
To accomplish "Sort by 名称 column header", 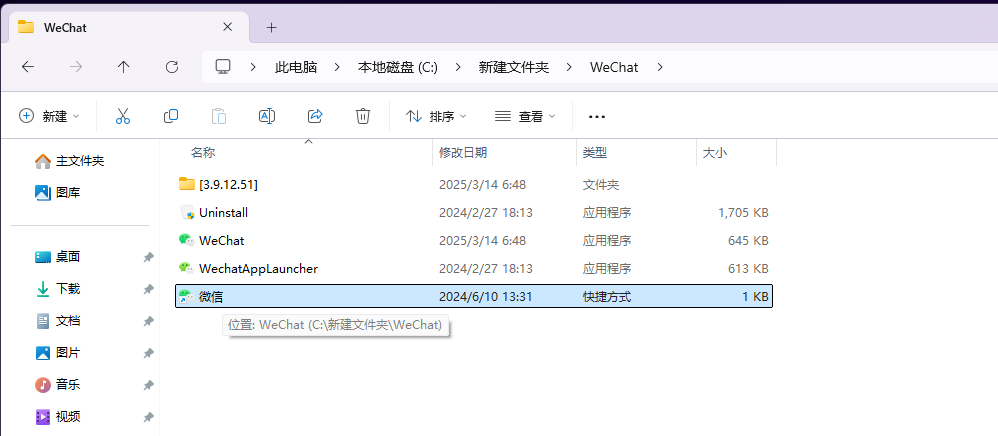I will [x=203, y=153].
